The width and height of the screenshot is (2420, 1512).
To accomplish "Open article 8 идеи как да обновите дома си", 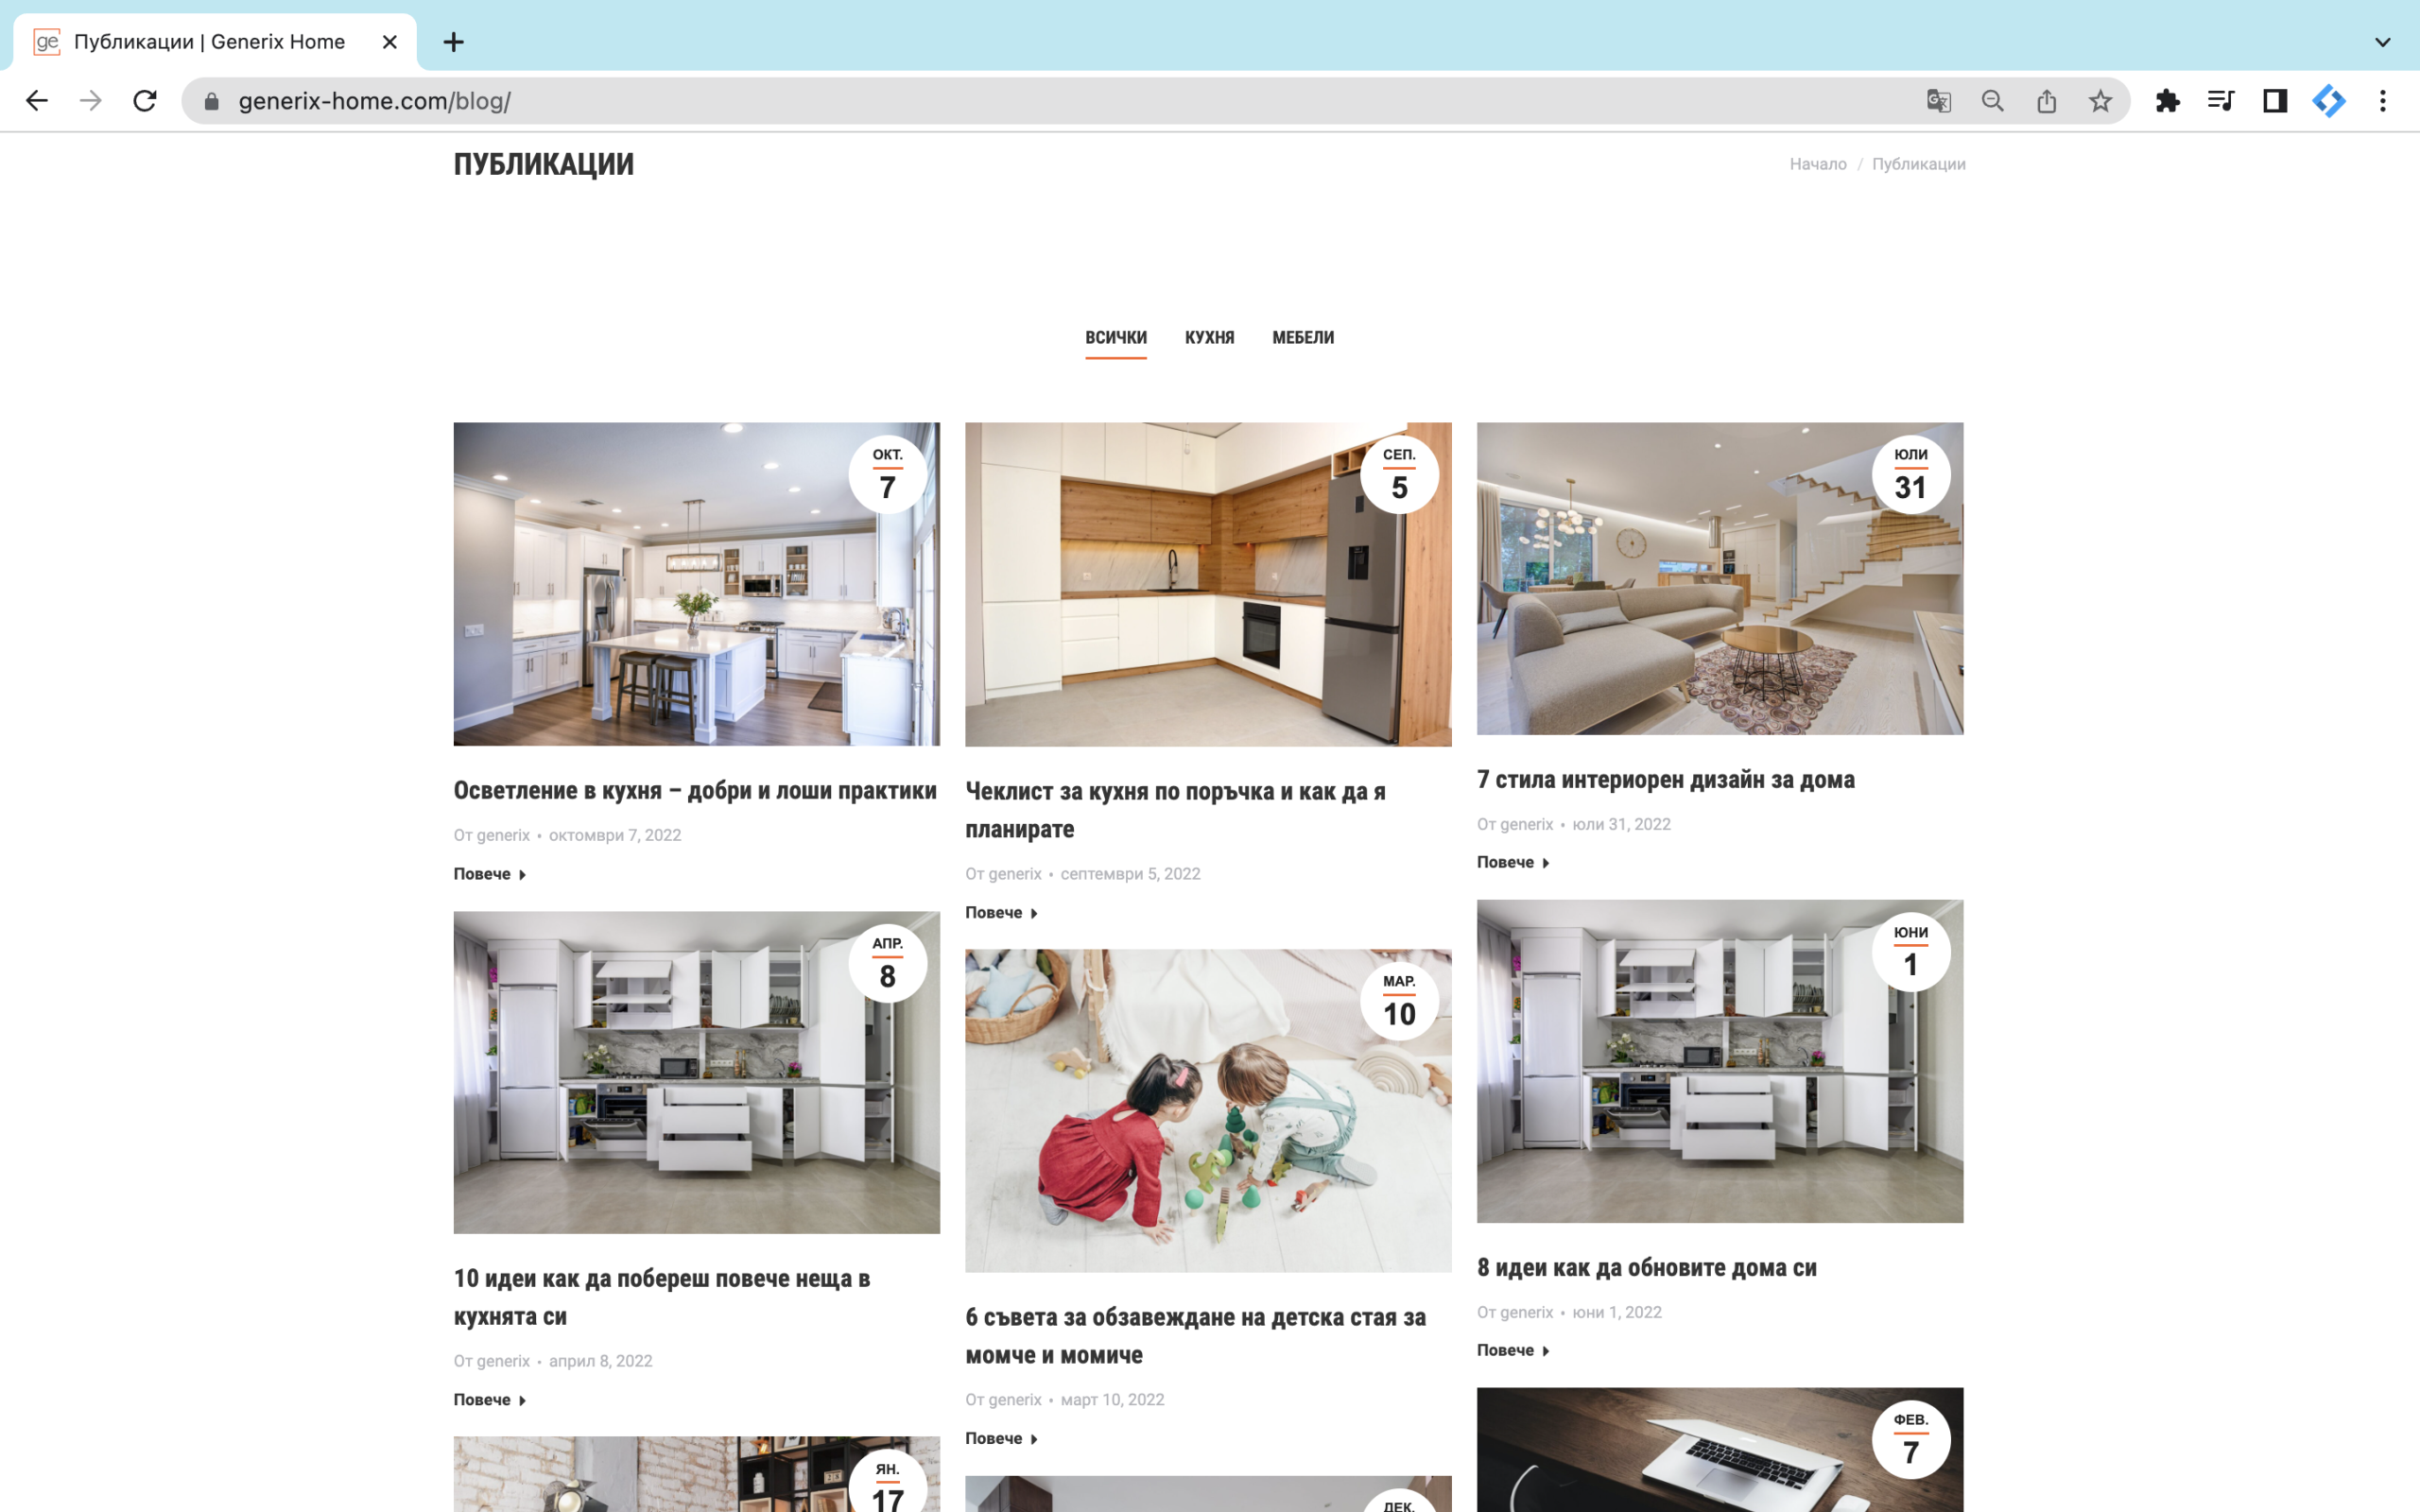I will click(x=1647, y=1268).
